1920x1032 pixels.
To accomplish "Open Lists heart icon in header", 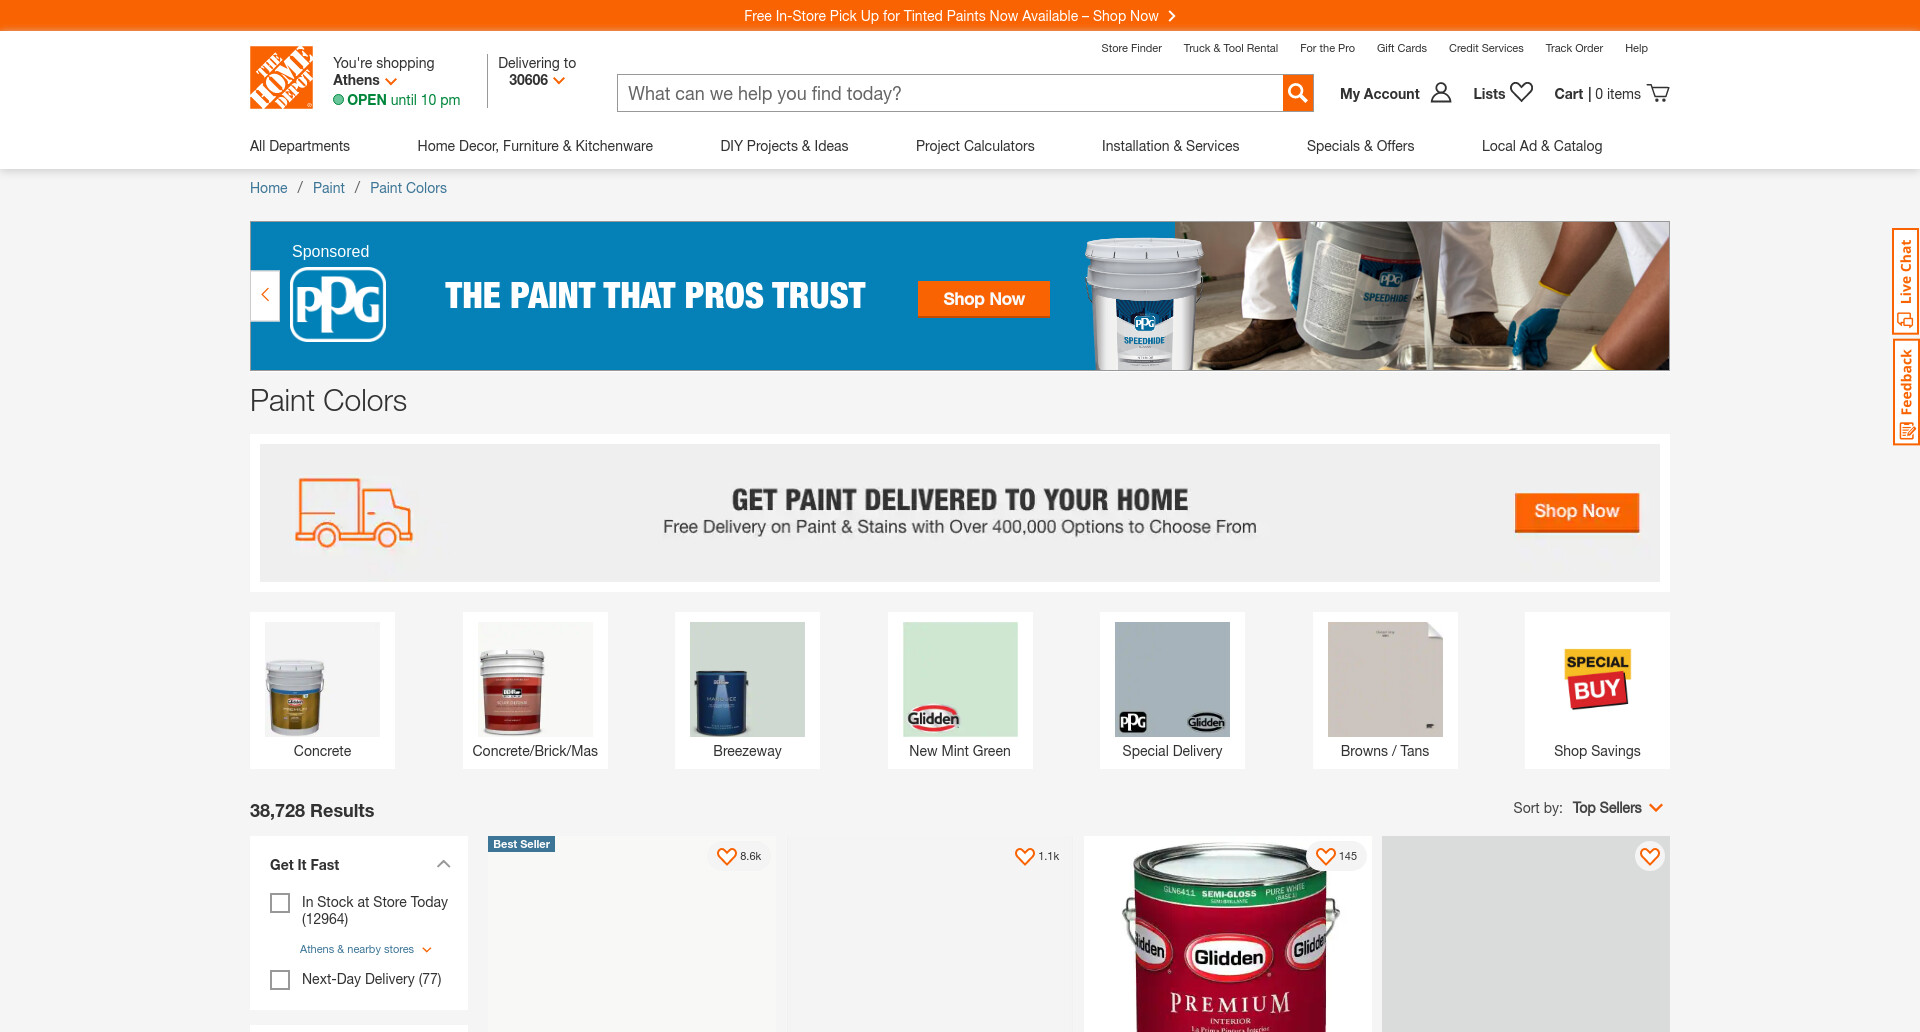I will (x=1521, y=92).
